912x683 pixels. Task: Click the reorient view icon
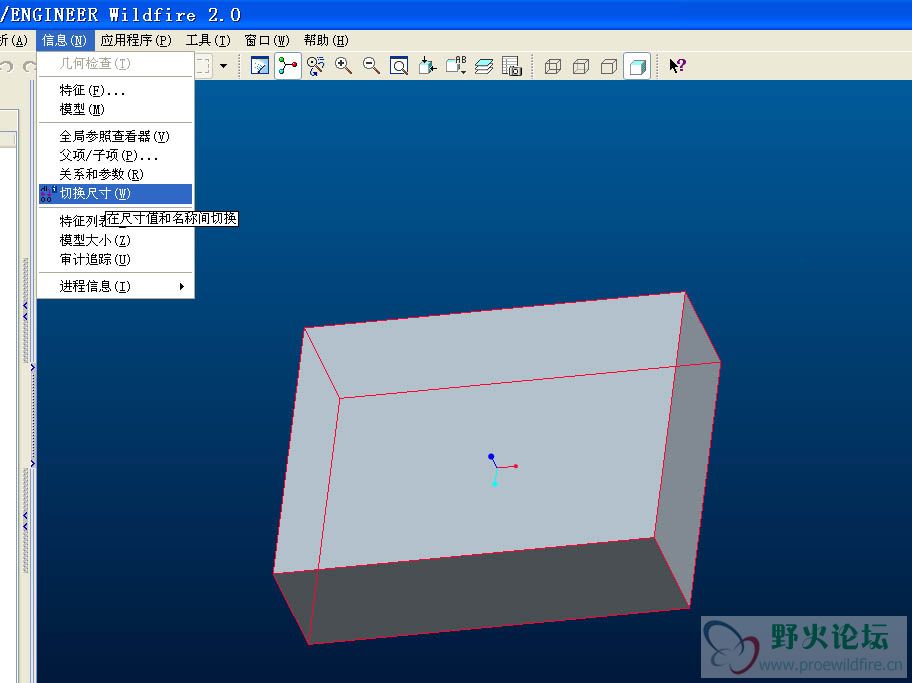tap(427, 66)
